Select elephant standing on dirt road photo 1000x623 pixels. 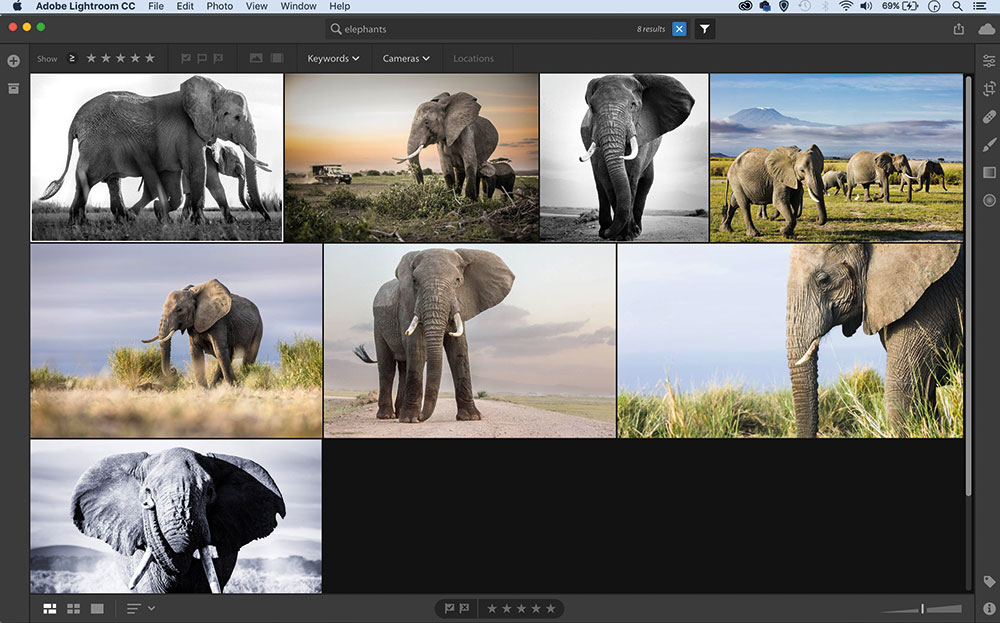469,341
